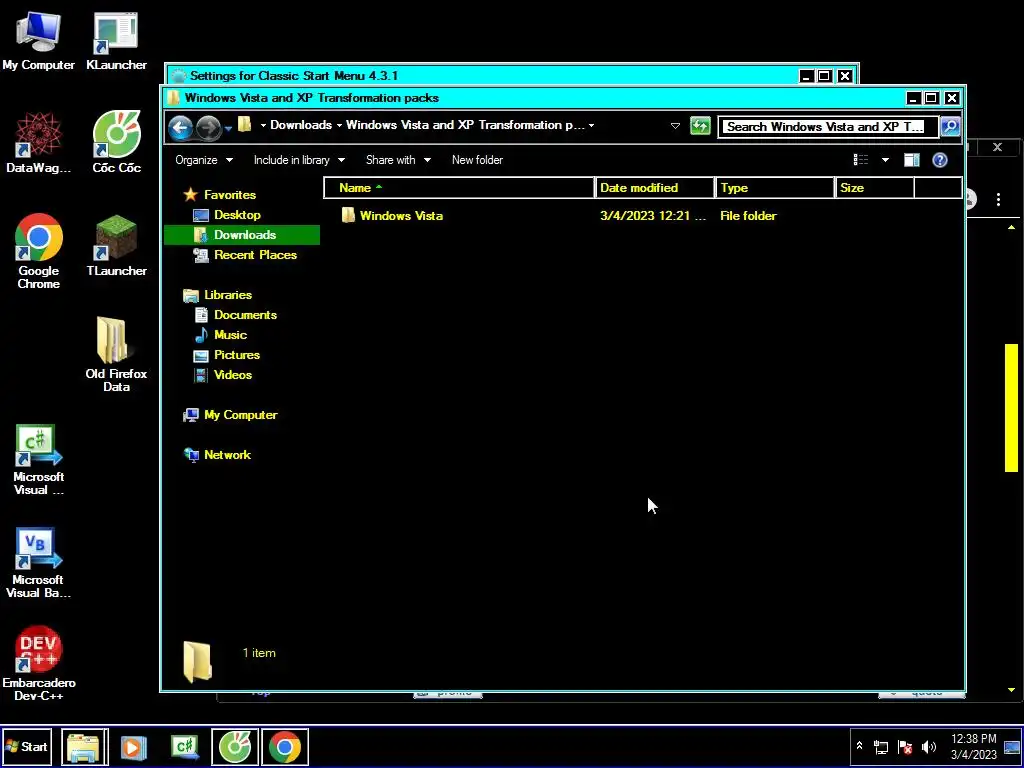
Task: Click Action Center flag tray icon
Action: click(904, 746)
